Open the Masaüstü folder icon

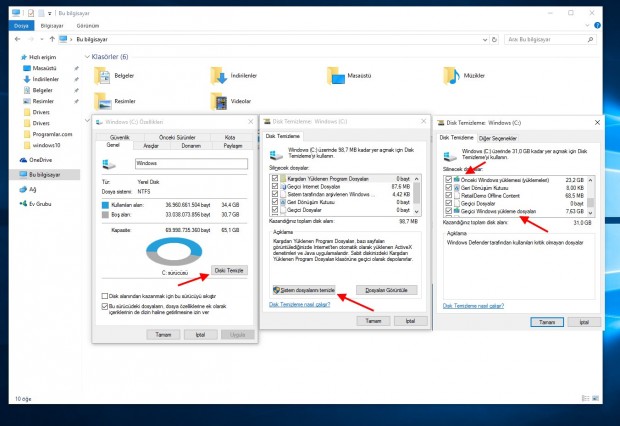[336, 76]
